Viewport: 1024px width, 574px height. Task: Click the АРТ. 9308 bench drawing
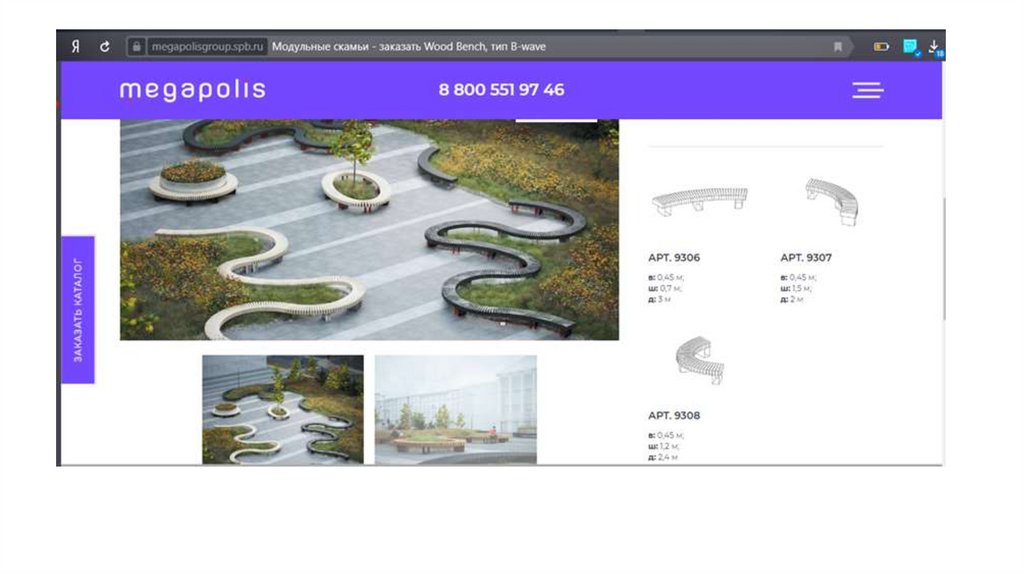point(699,360)
